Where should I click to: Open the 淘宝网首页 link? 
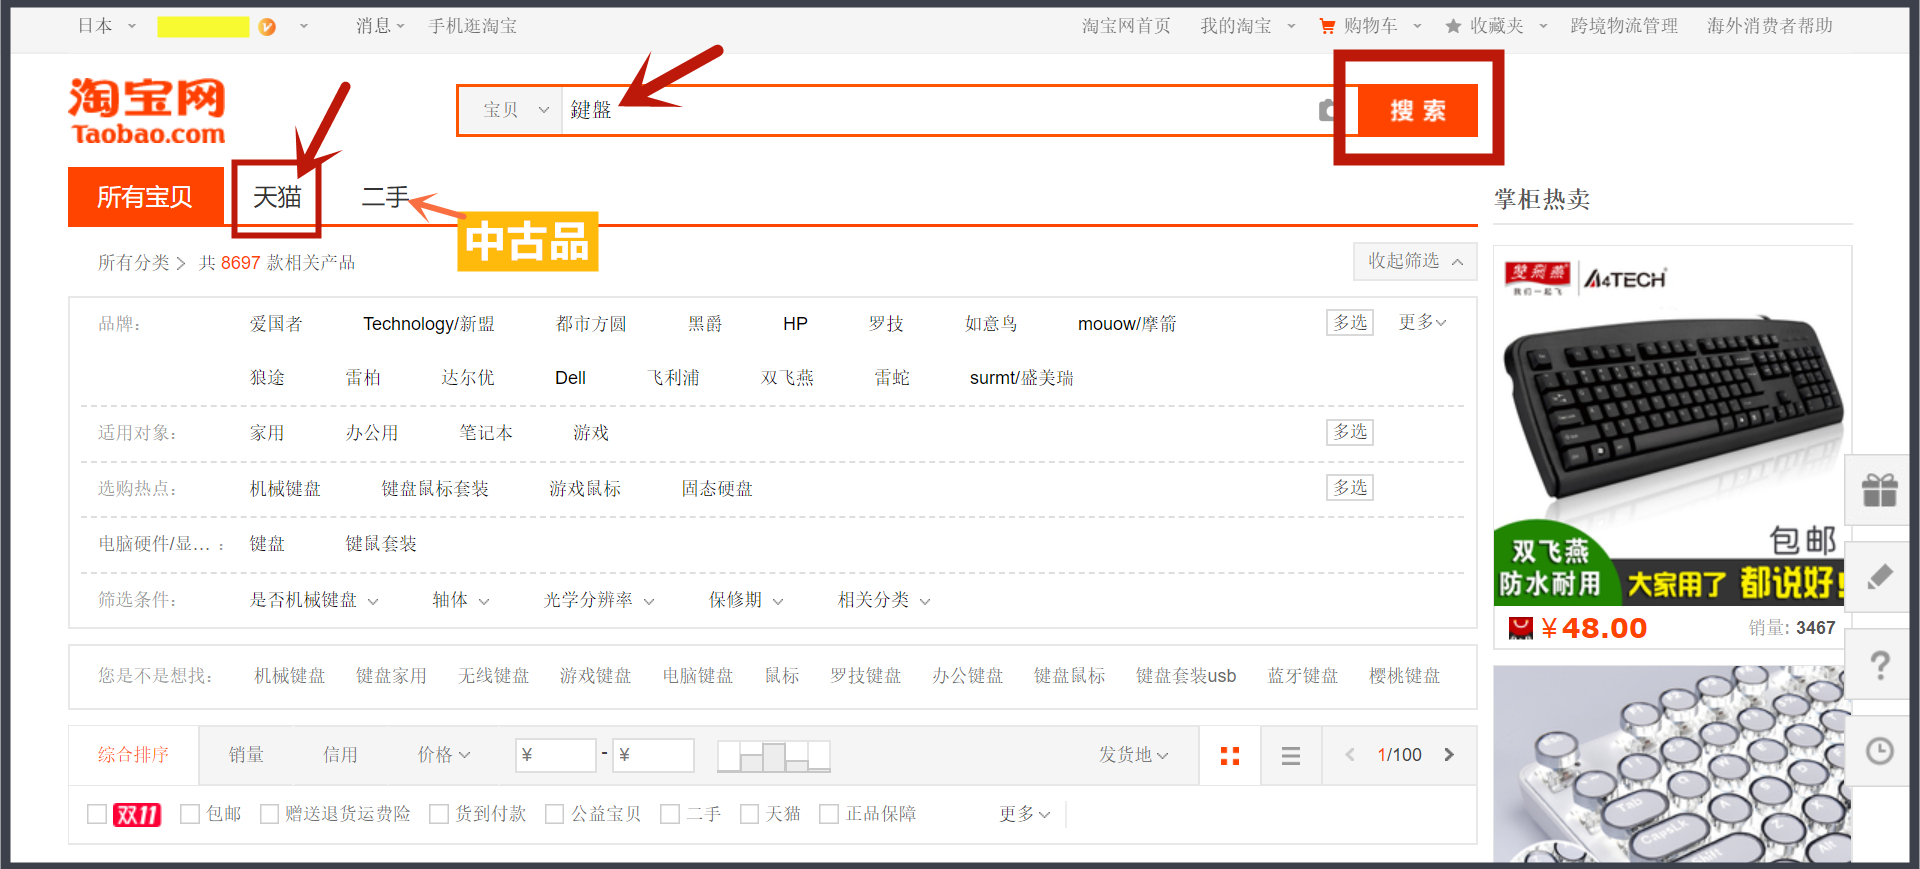click(1126, 26)
